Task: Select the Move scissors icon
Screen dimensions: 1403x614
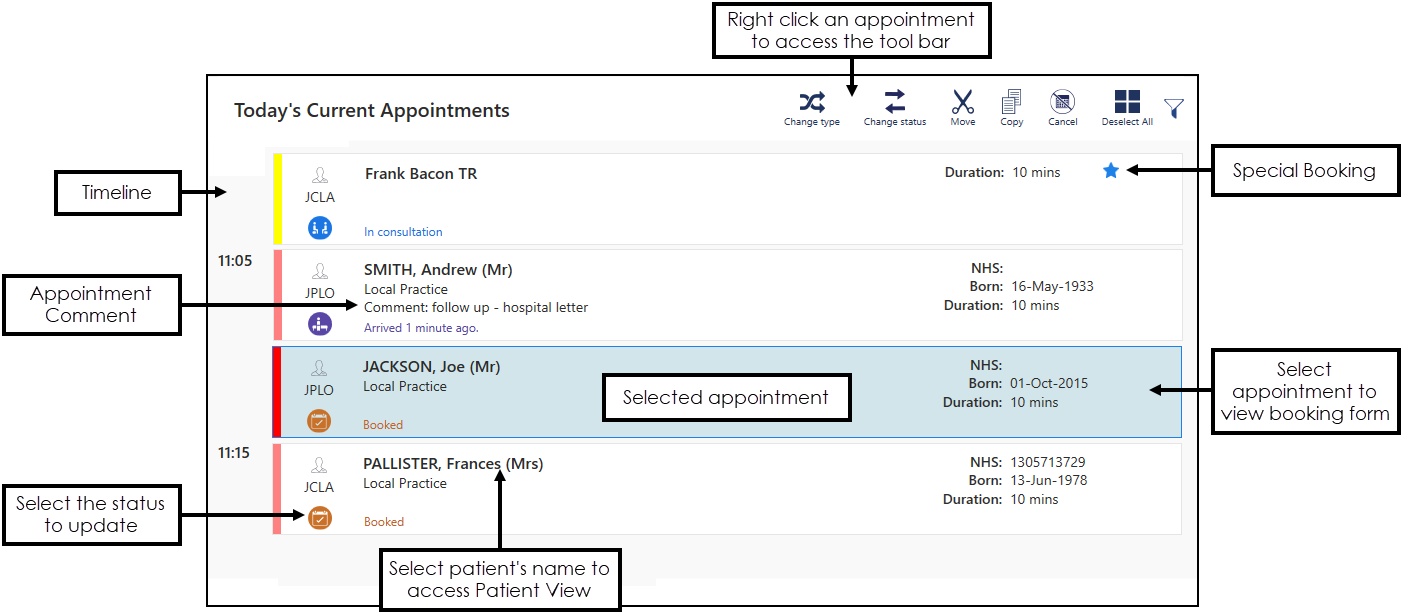Action: (962, 101)
